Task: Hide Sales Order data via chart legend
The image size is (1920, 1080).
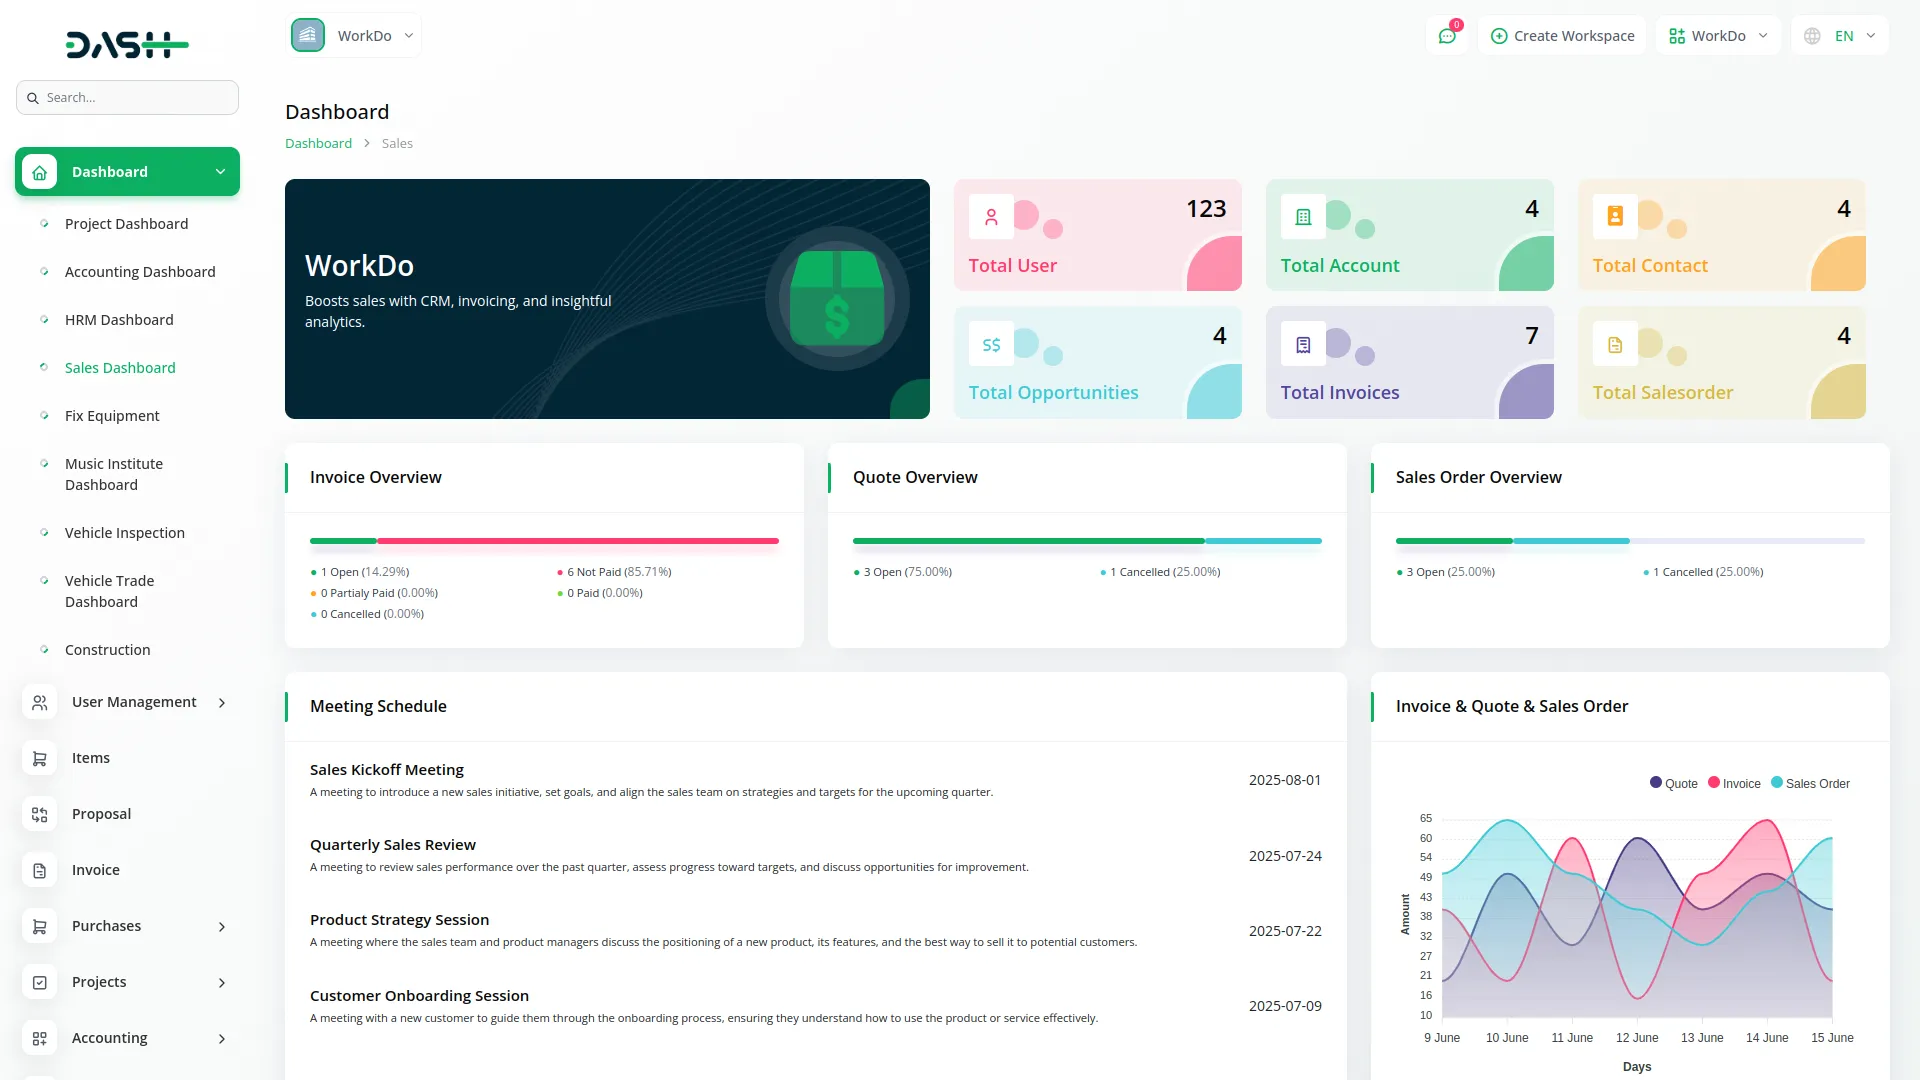Action: pos(1810,783)
